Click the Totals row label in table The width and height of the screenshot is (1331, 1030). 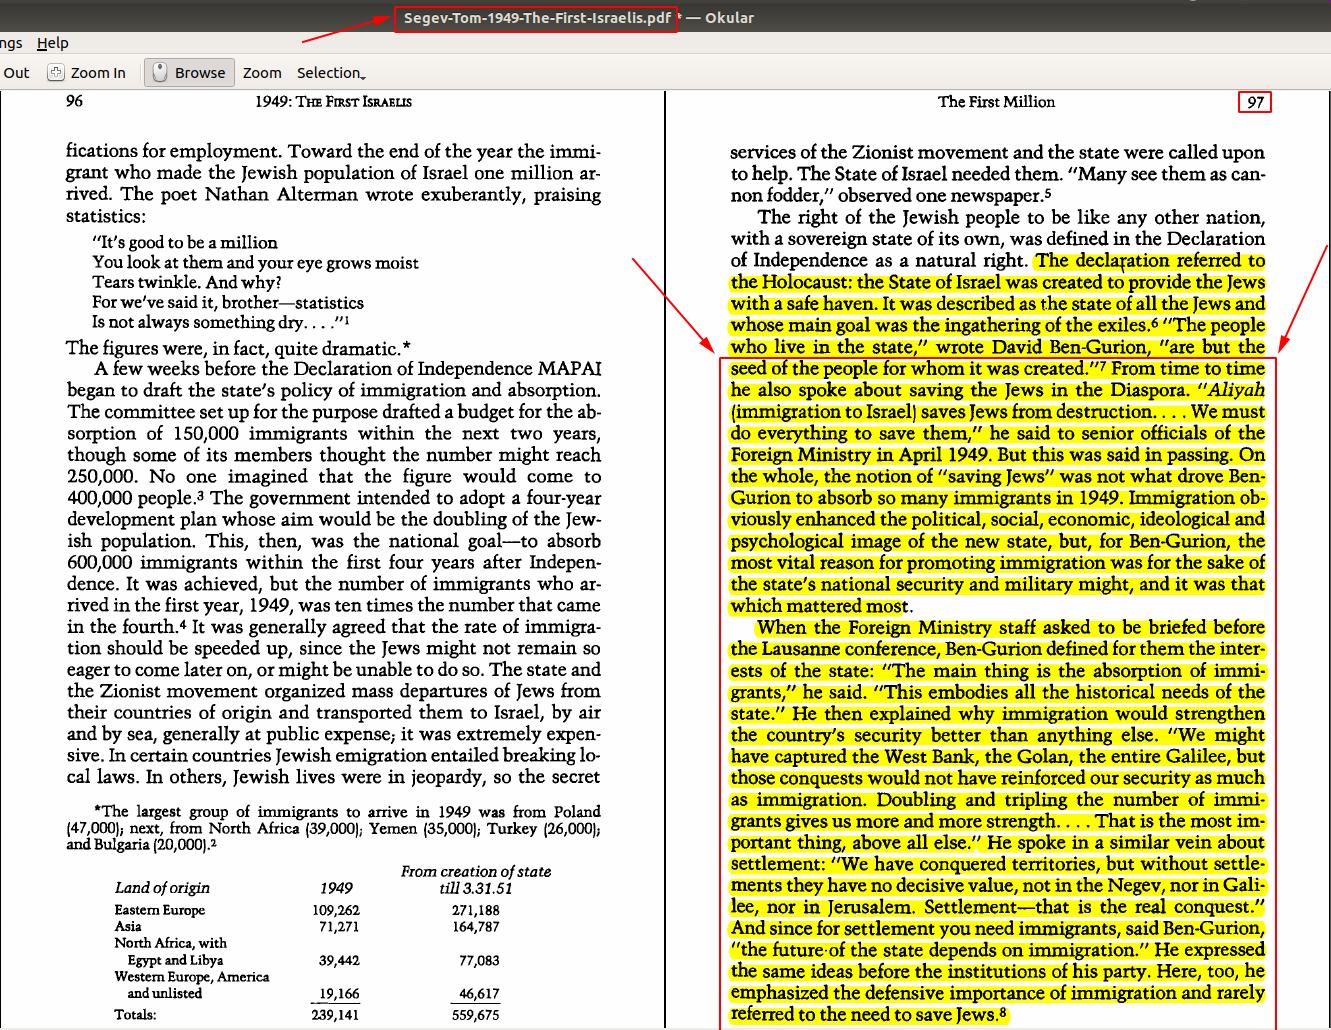(x=135, y=1014)
